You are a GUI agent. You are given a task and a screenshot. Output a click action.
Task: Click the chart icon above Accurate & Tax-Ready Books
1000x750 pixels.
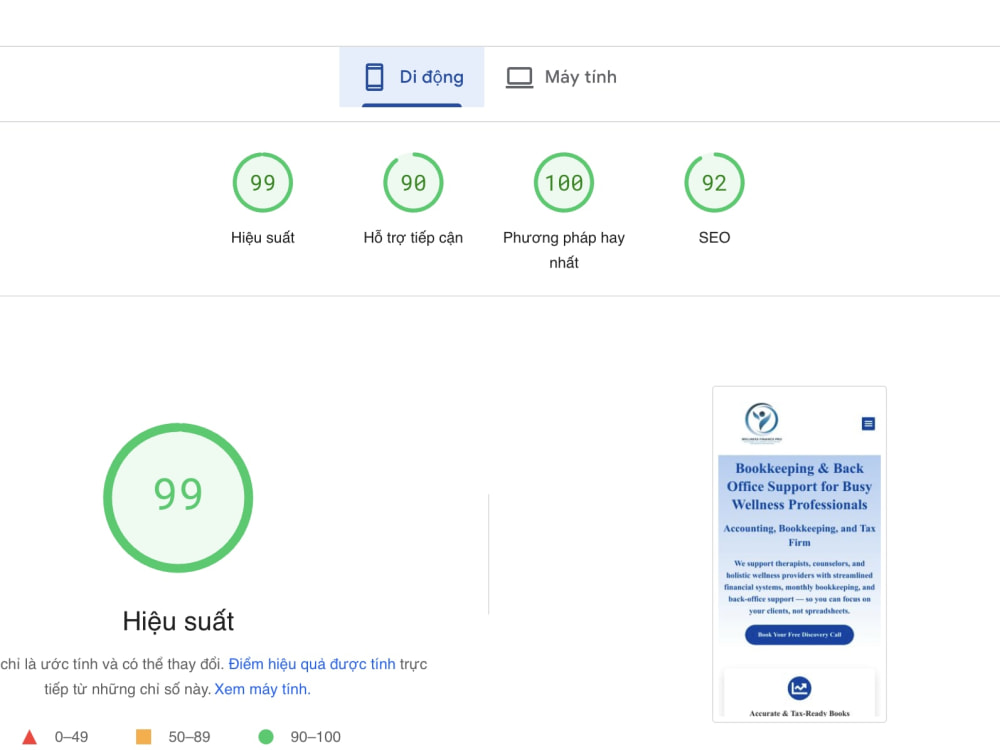[x=799, y=688]
